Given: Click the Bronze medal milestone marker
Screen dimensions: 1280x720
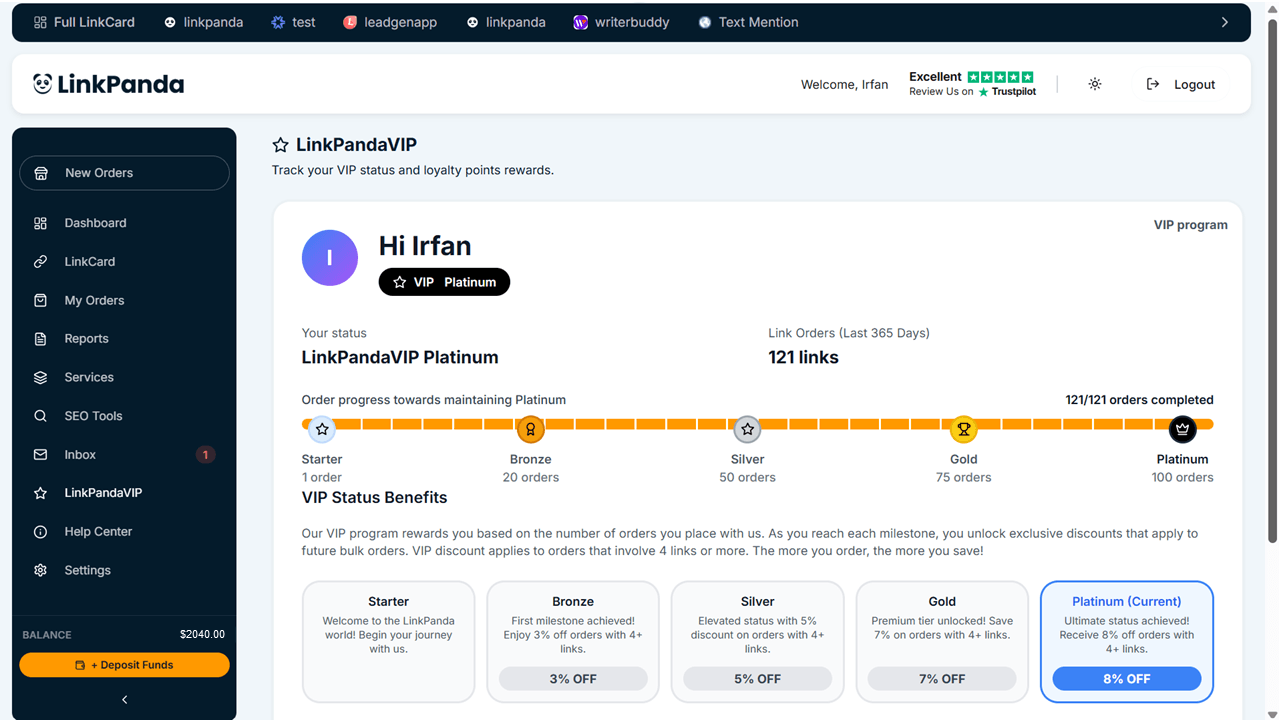Looking at the screenshot, I should (530, 429).
